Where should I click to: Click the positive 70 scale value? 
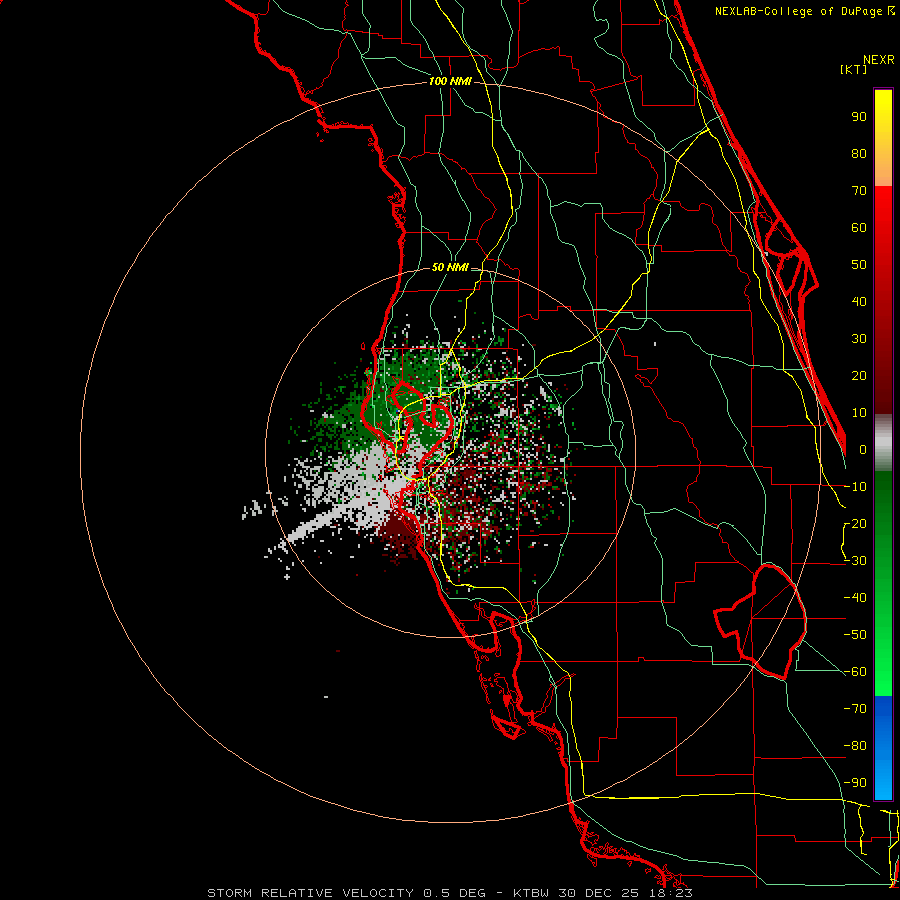[859, 191]
